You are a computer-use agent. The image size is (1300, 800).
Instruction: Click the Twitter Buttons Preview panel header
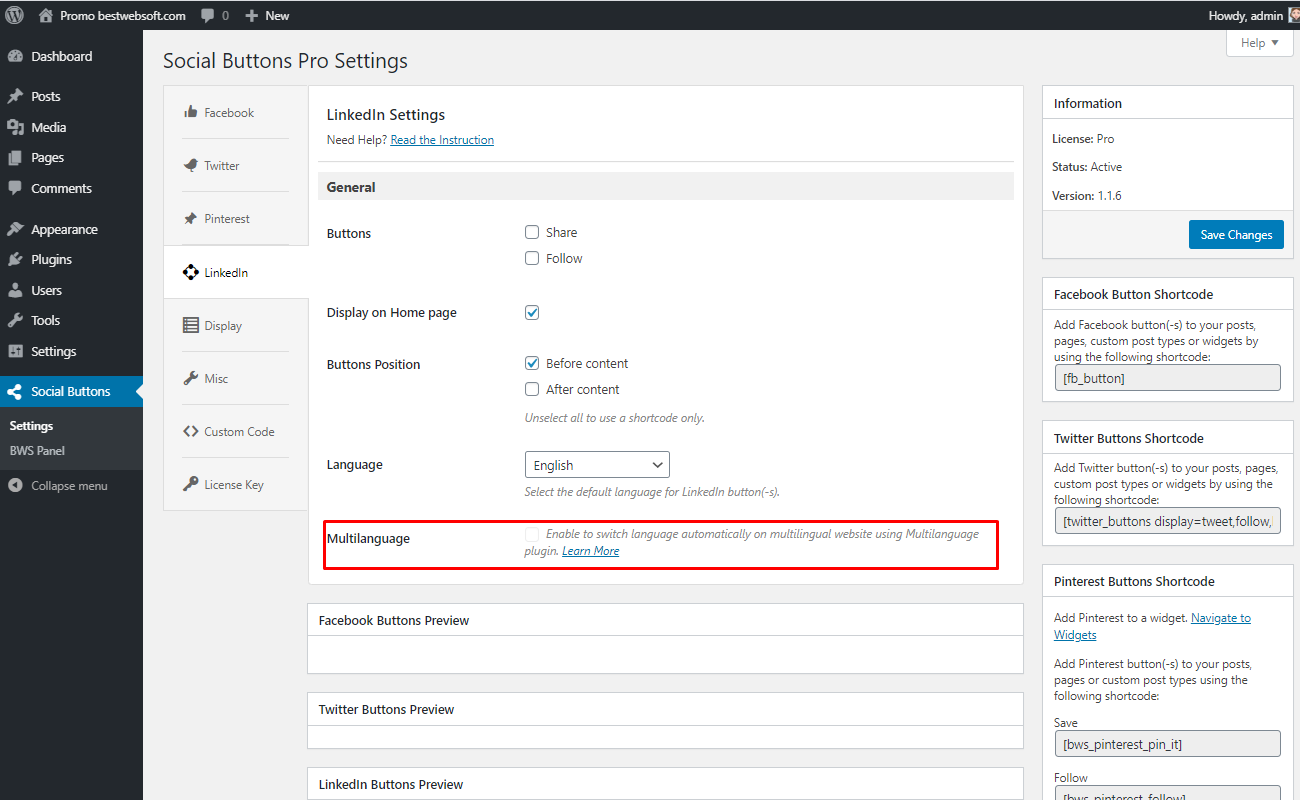(x=665, y=709)
